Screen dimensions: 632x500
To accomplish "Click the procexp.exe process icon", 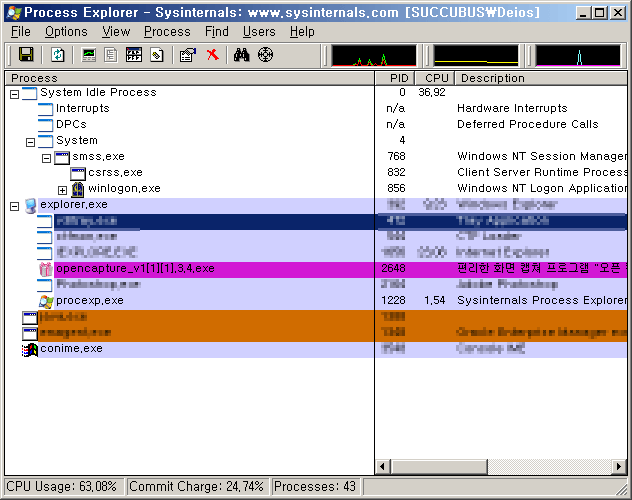I will [x=46, y=301].
